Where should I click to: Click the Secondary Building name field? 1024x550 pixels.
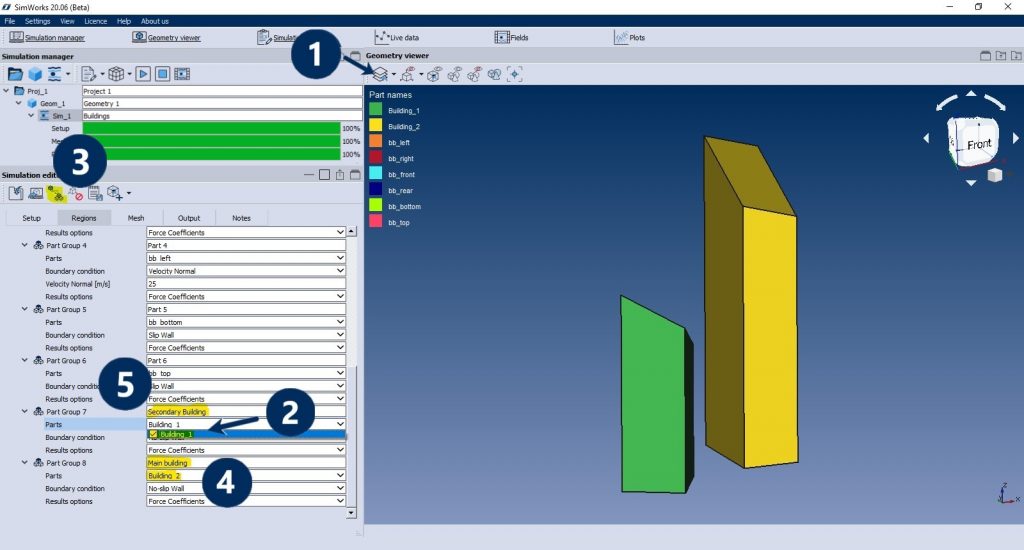246,412
